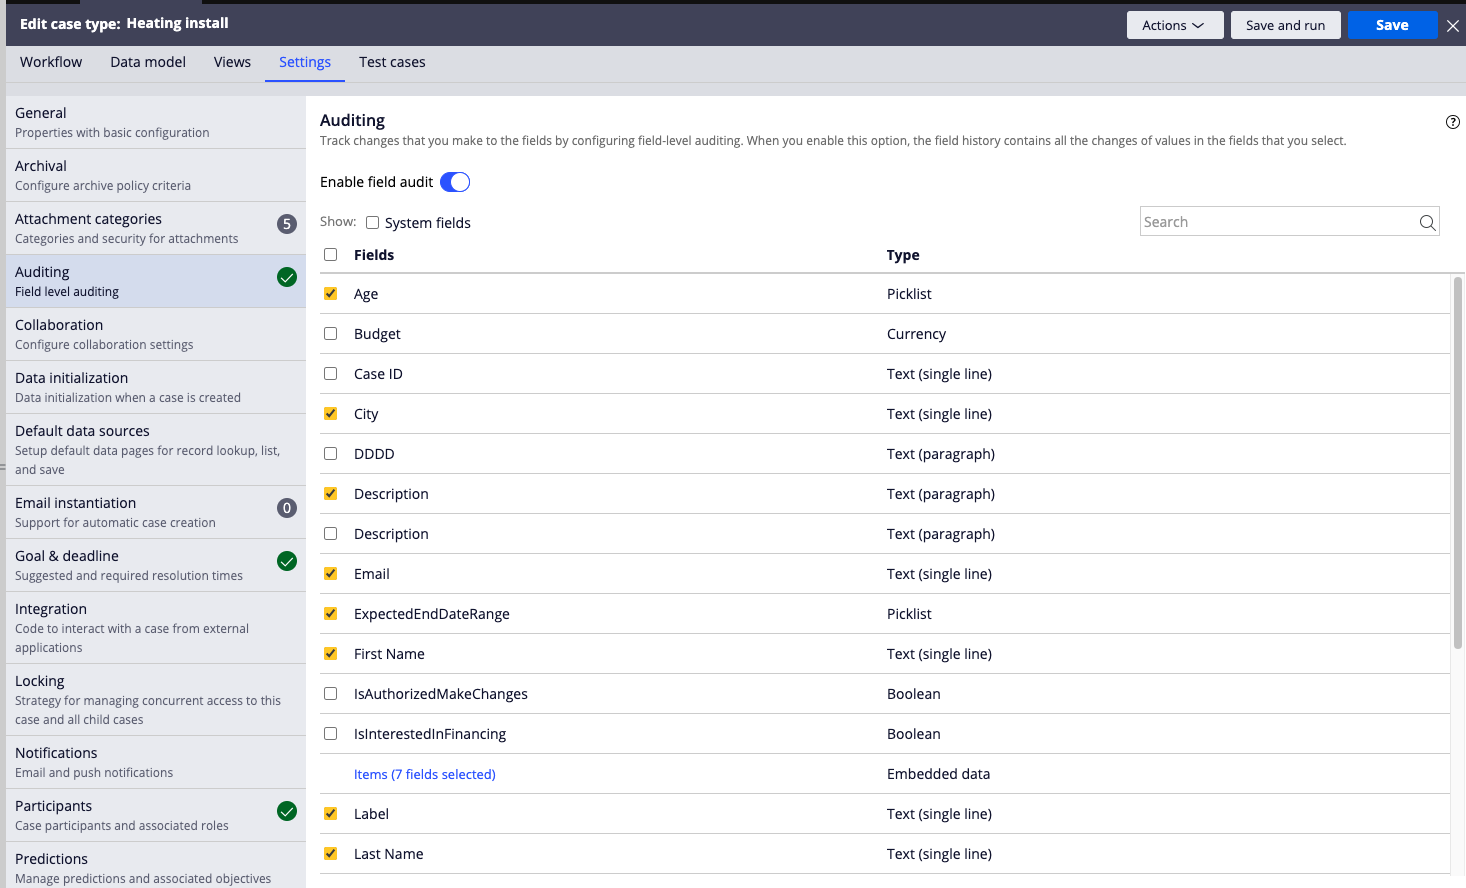
Task: Select all fields using the header checkbox
Action: click(331, 254)
